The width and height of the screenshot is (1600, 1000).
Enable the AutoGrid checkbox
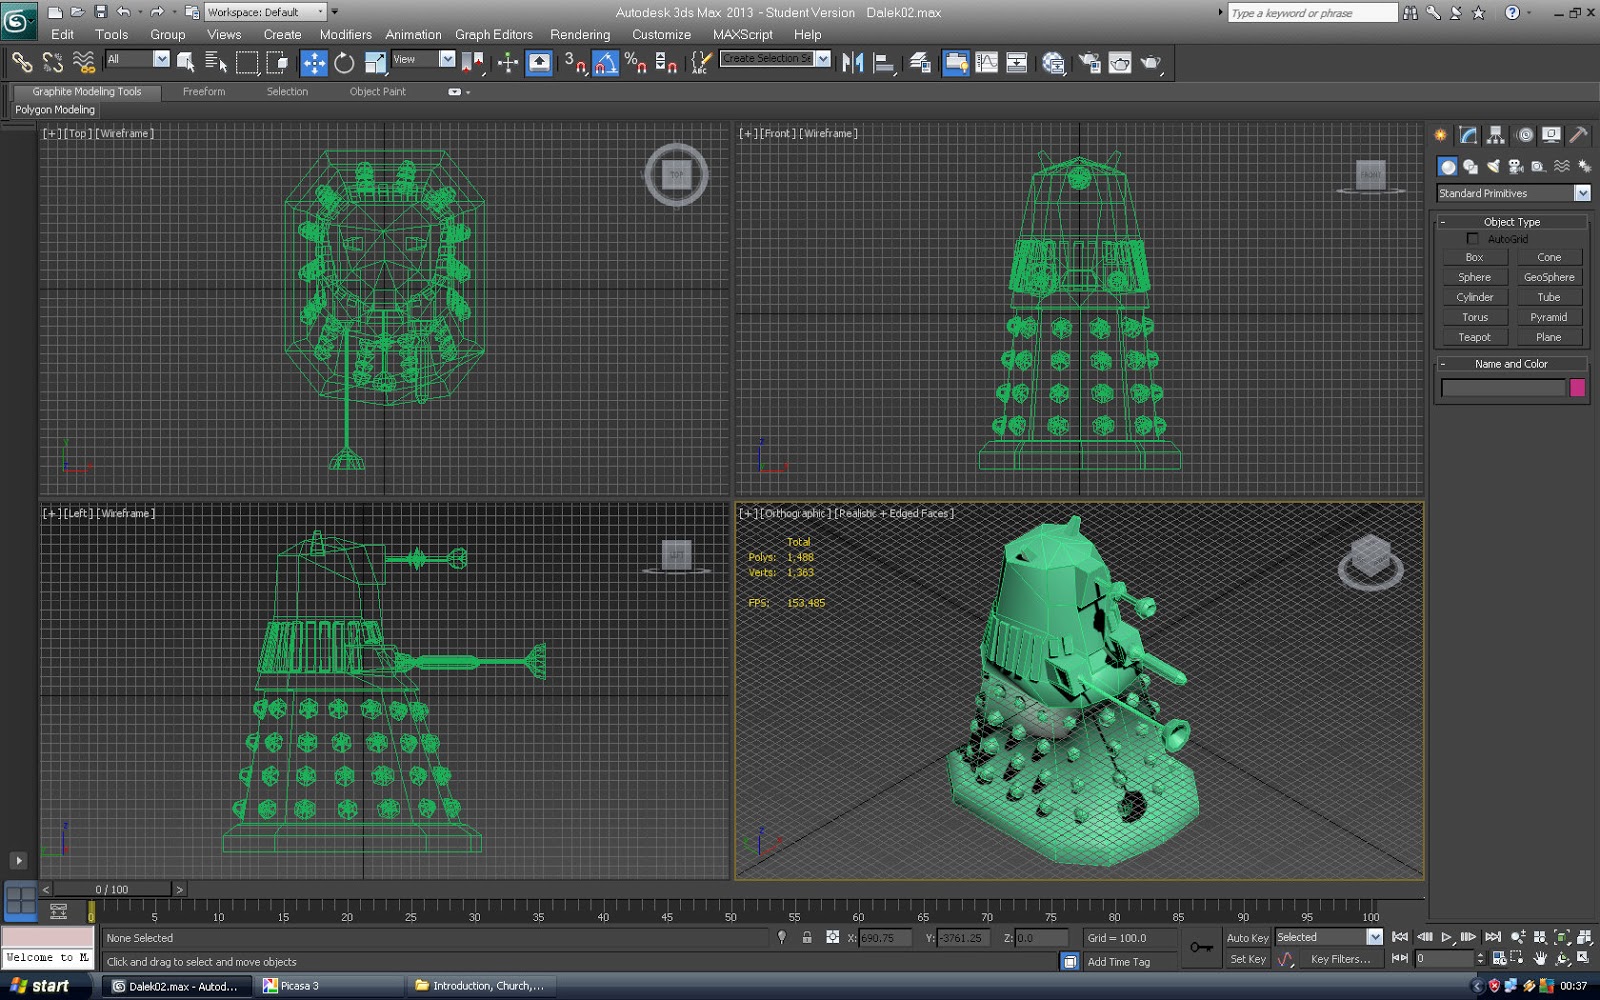1472,239
